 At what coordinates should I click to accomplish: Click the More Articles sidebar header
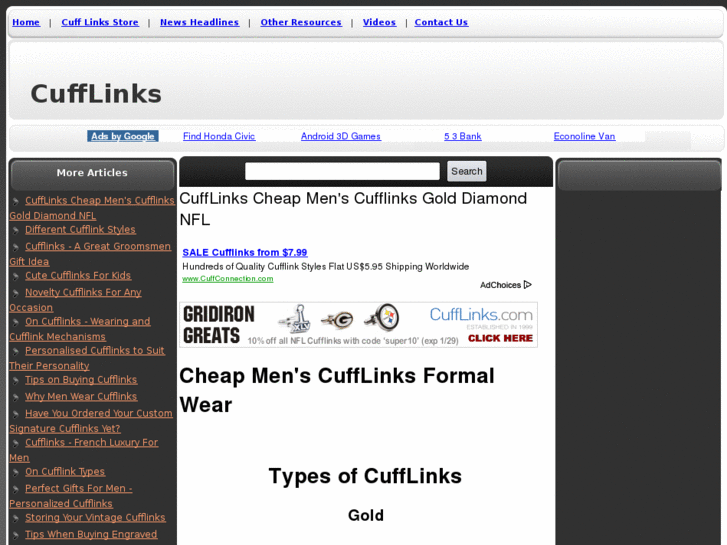click(92, 173)
